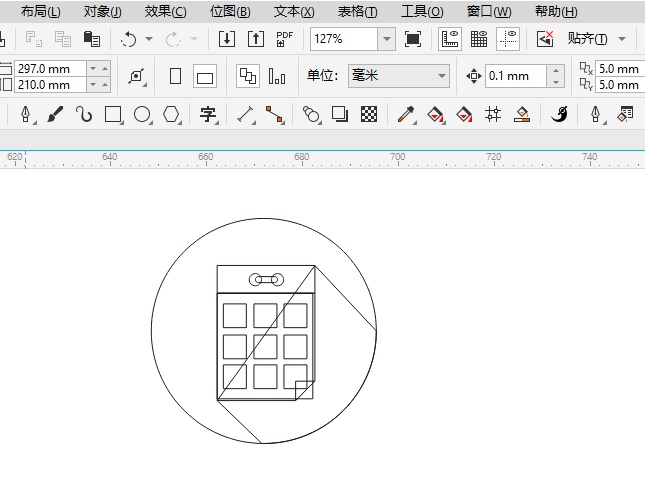Select the Ellipse tool

coord(142,114)
